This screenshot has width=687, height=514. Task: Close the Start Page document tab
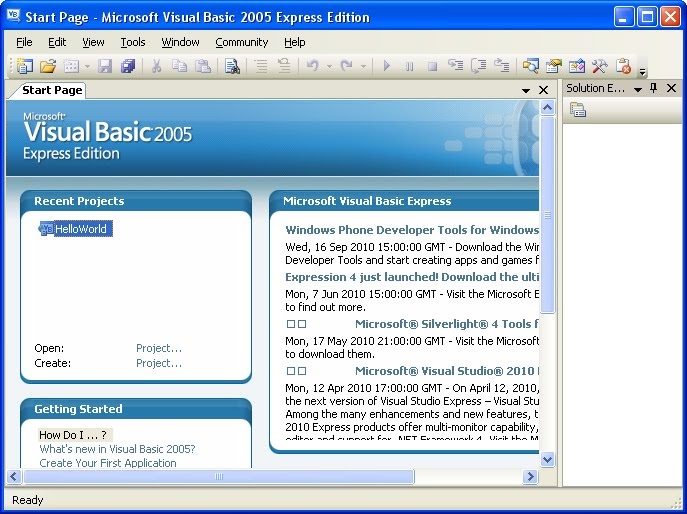tap(543, 90)
